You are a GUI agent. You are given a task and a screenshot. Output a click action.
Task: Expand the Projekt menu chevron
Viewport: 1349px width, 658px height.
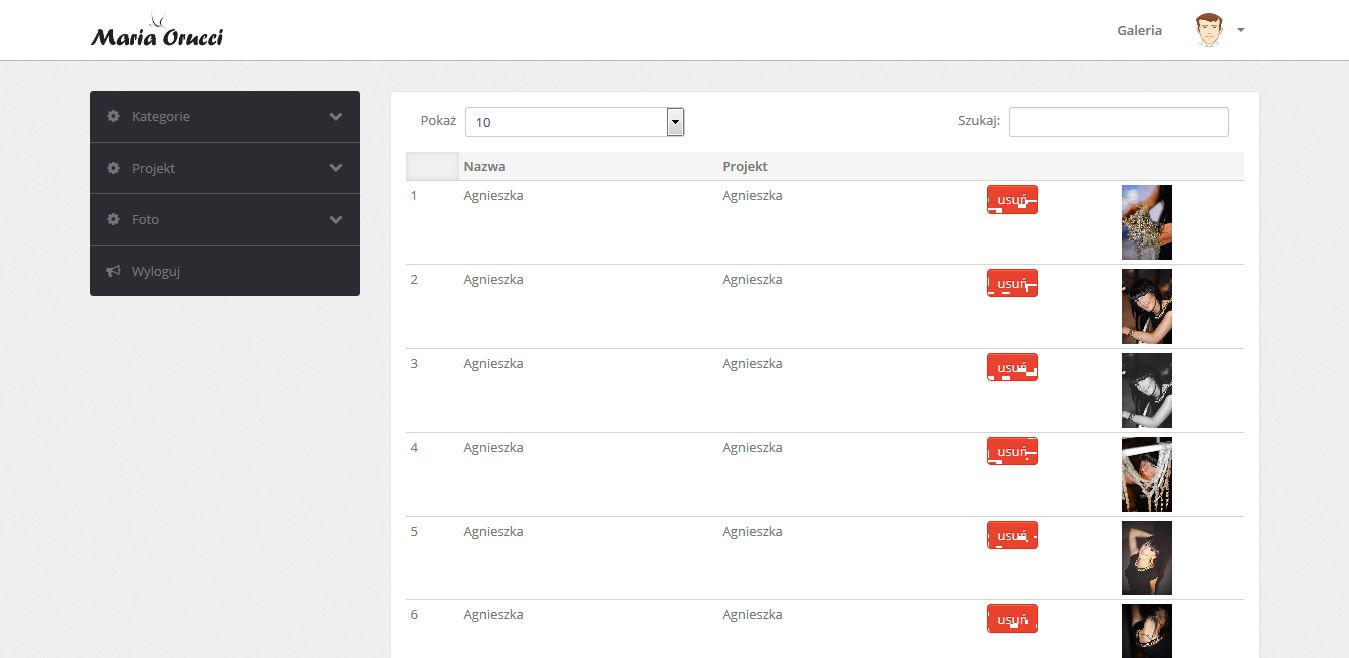click(x=336, y=168)
